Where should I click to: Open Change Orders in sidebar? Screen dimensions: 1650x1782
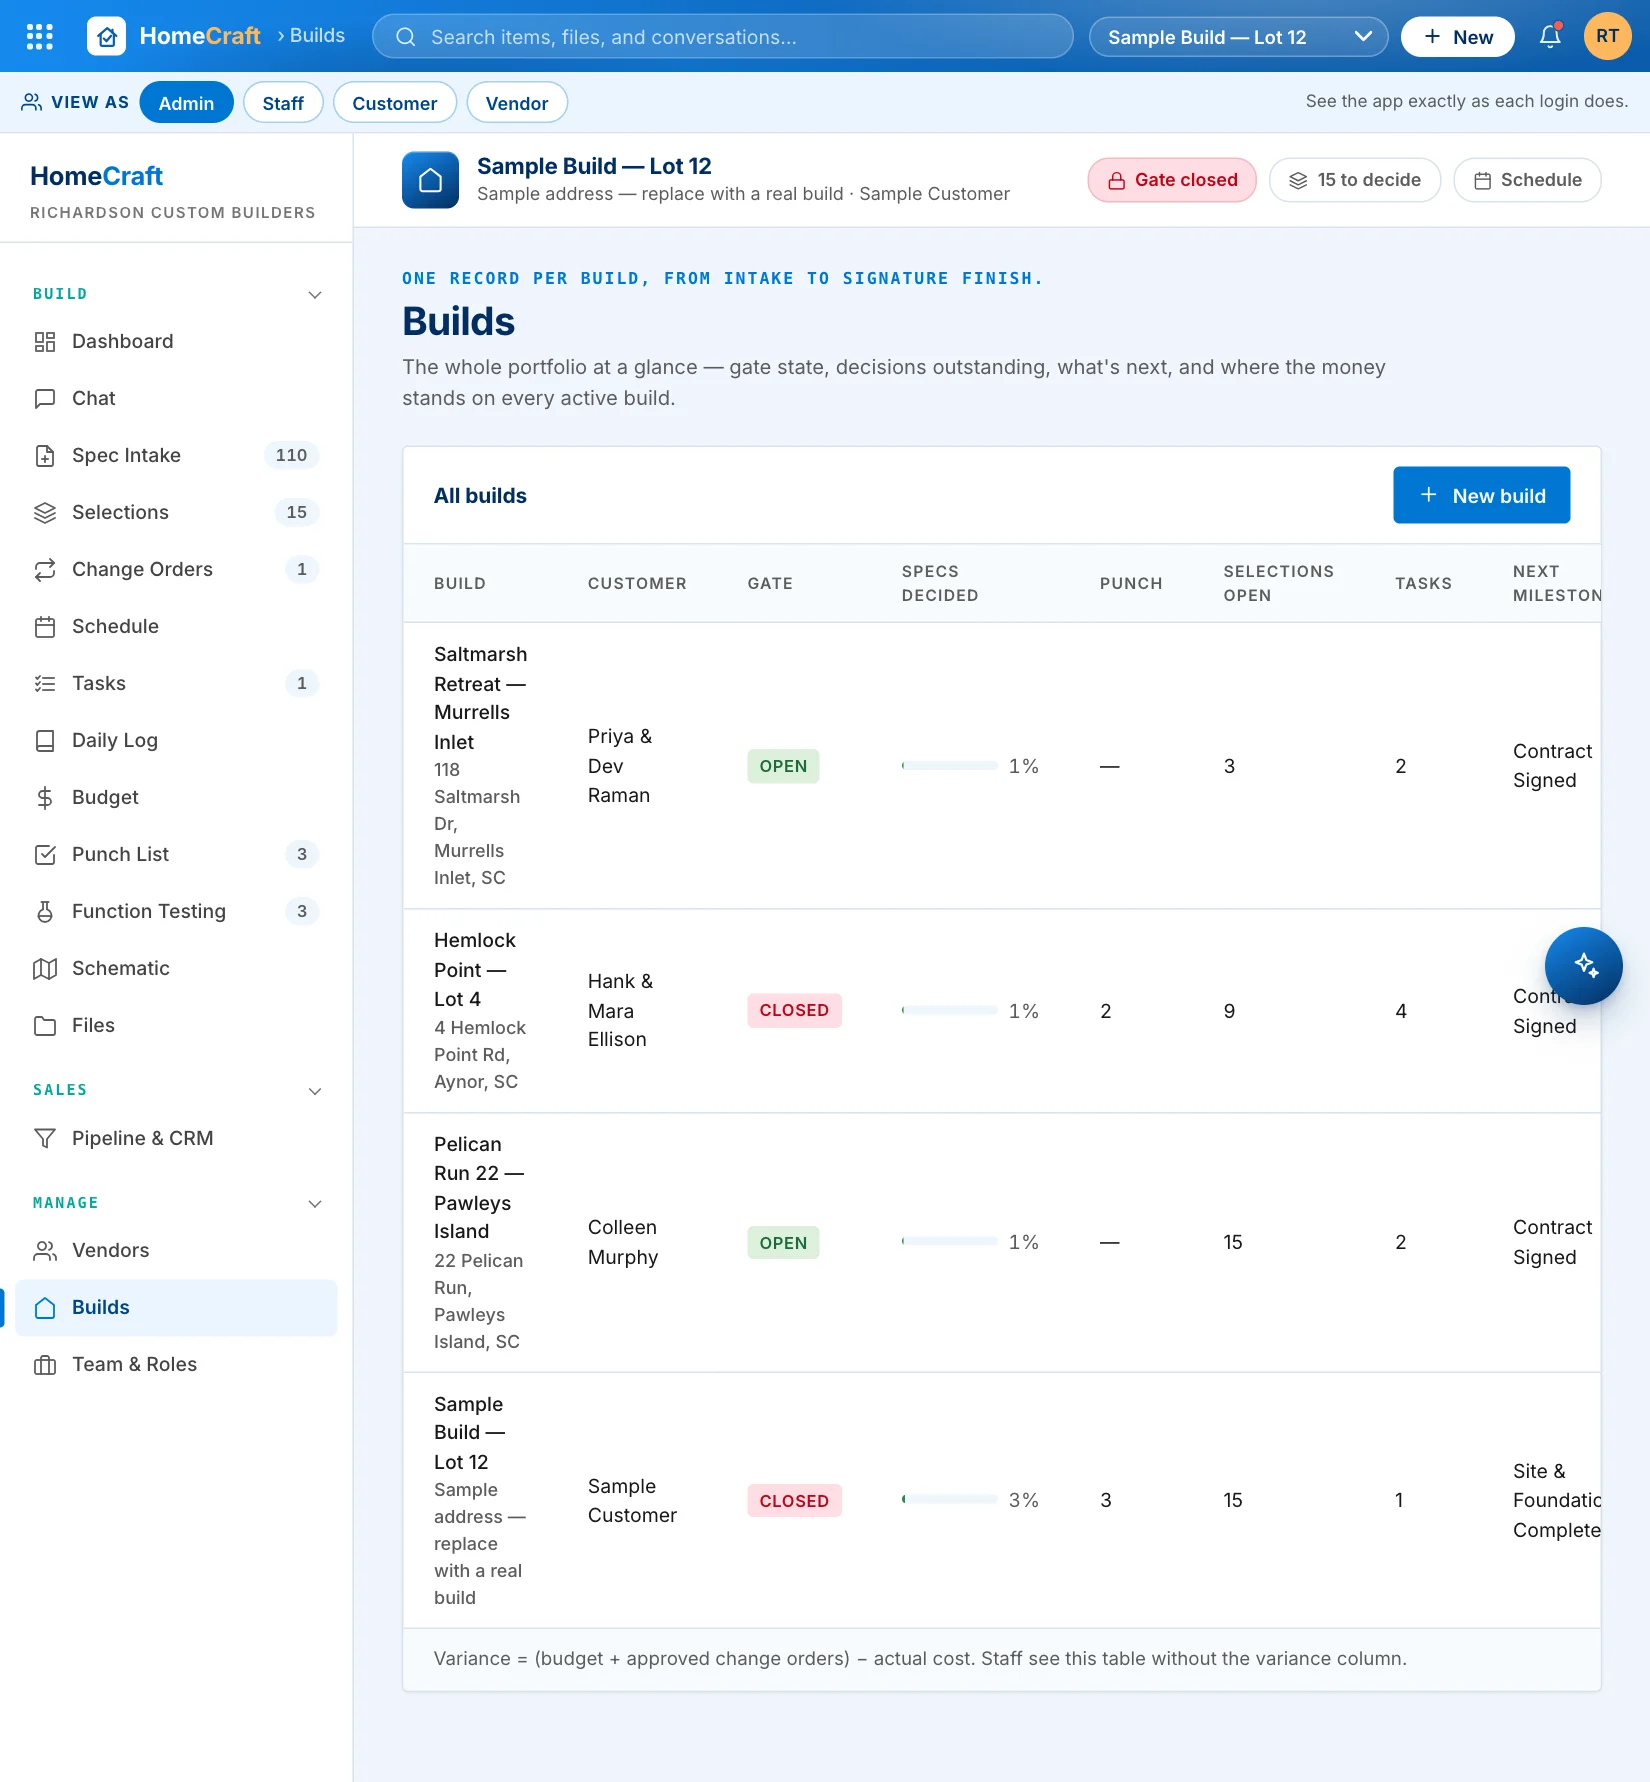[x=176, y=570]
